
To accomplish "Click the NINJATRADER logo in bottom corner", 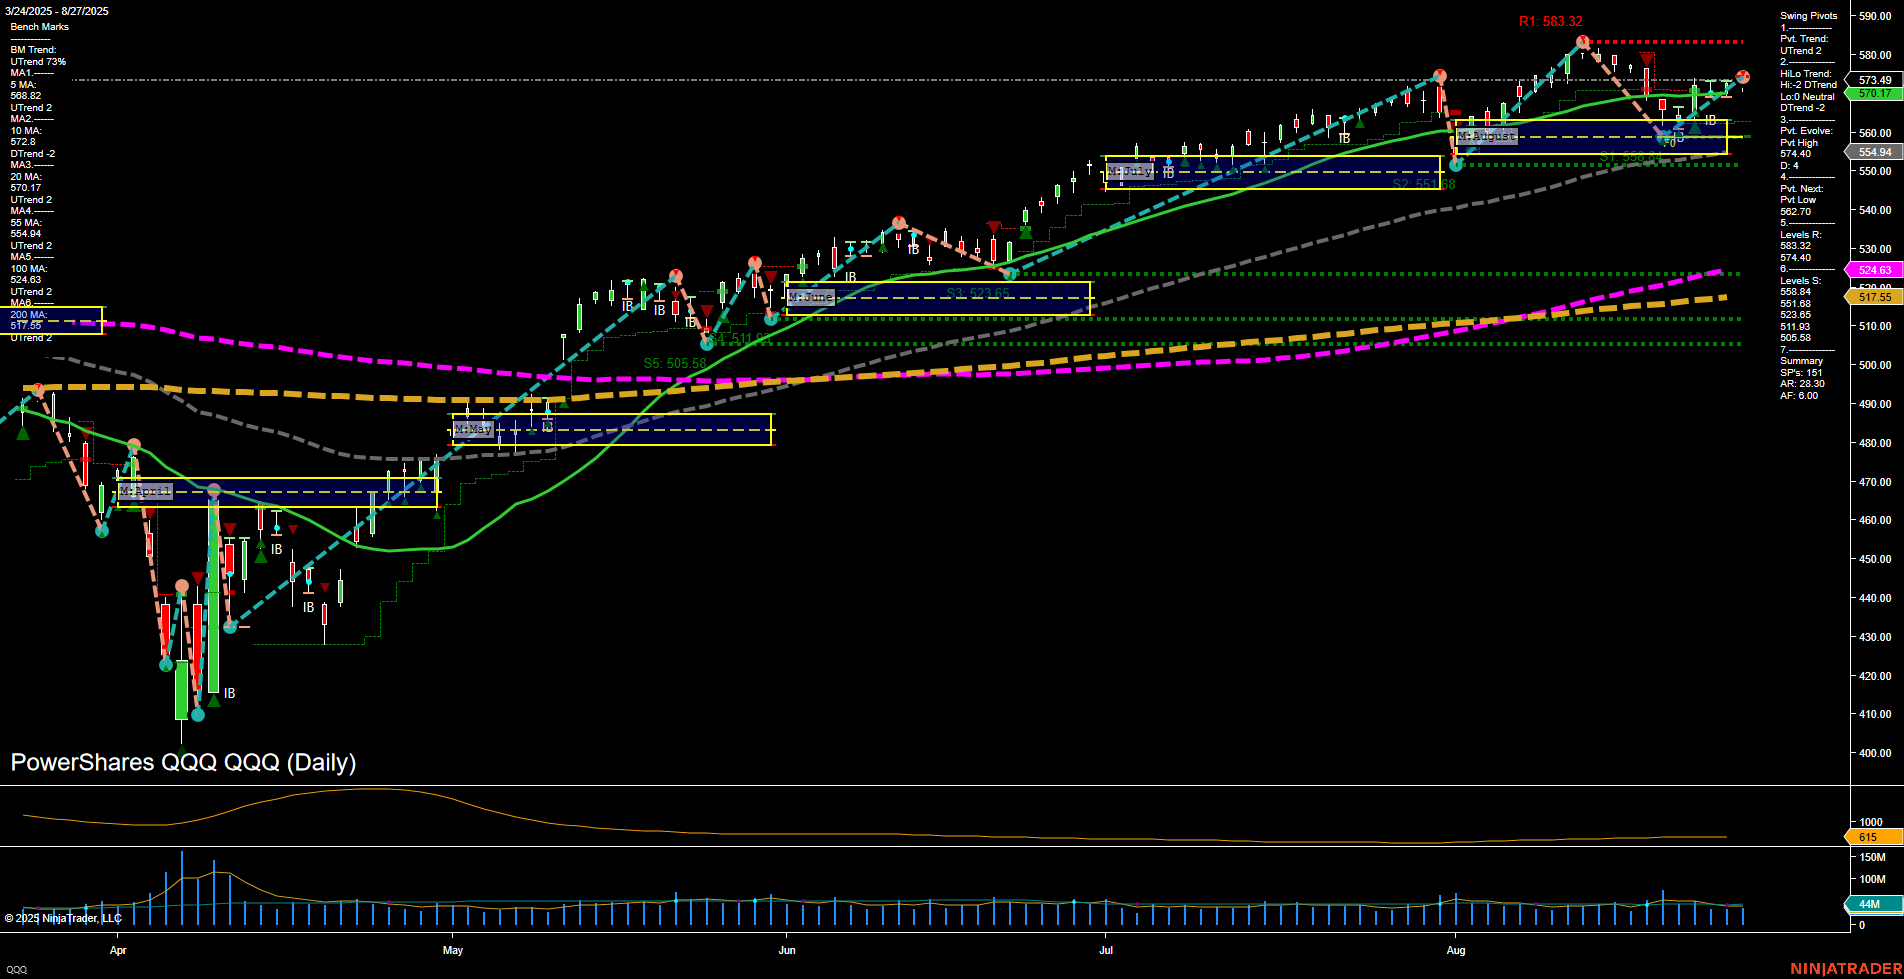I will [1844, 969].
